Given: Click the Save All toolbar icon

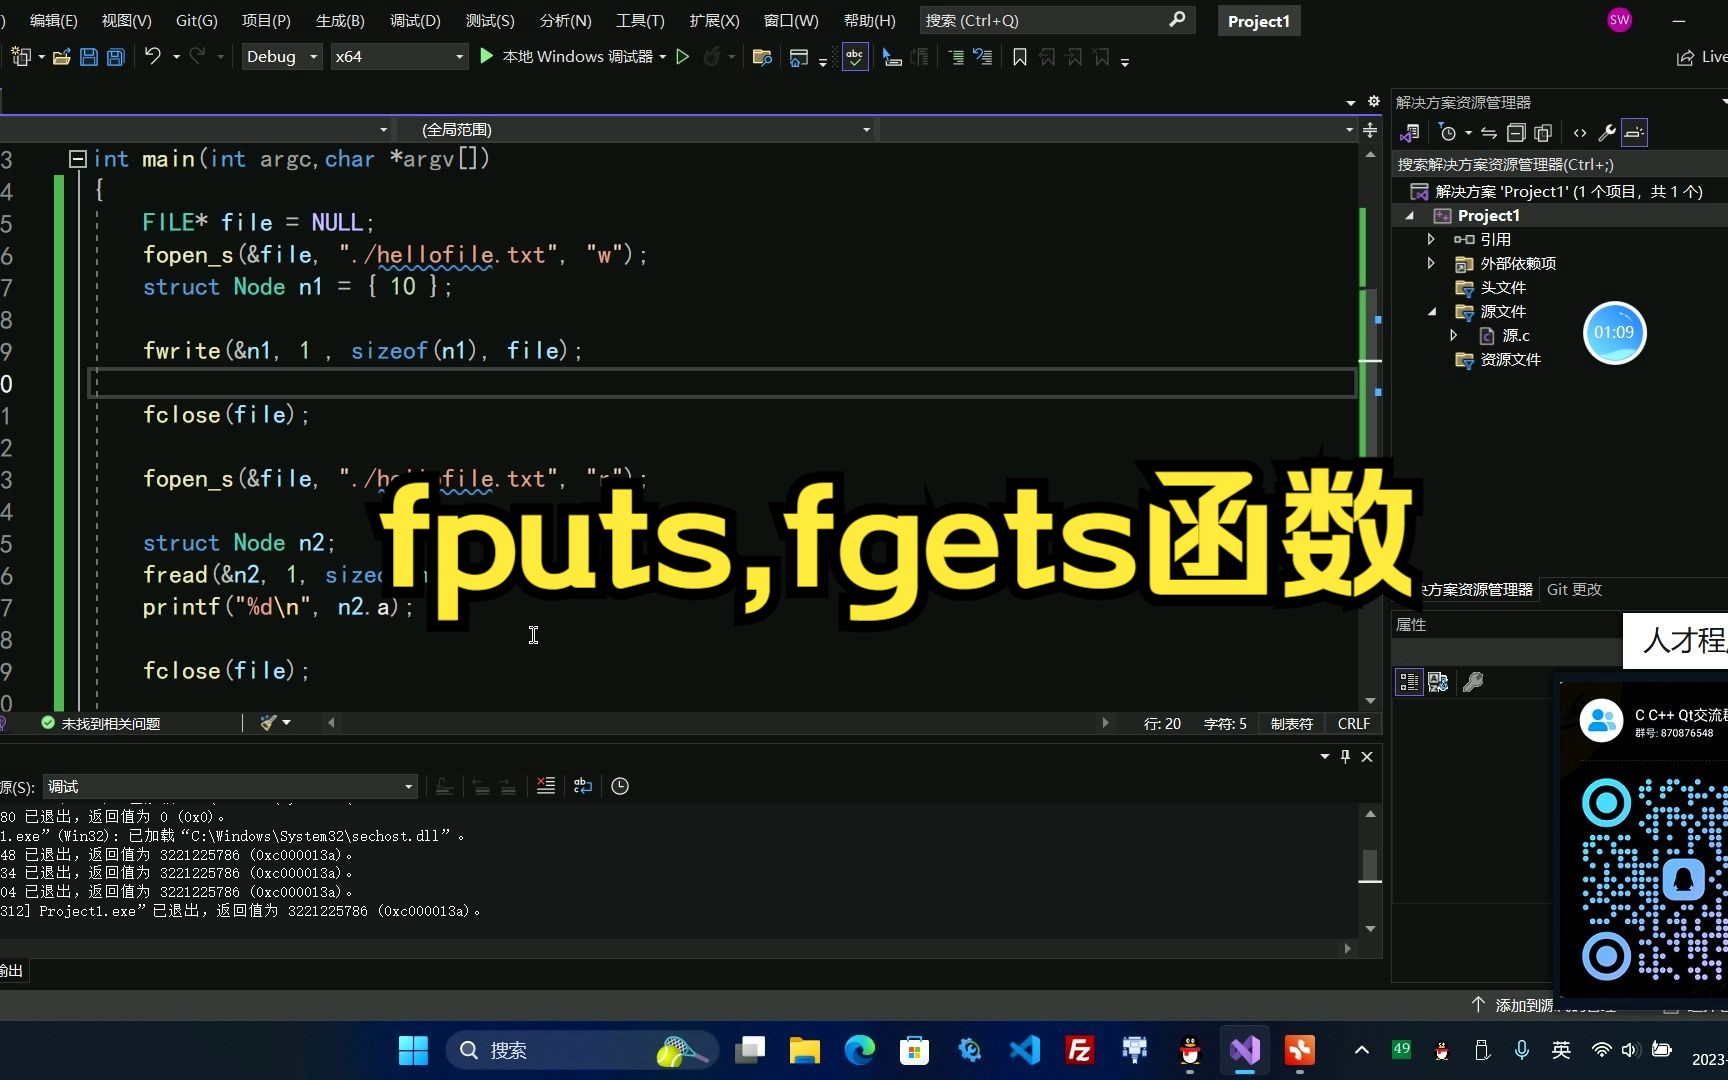Looking at the screenshot, I should pos(116,57).
